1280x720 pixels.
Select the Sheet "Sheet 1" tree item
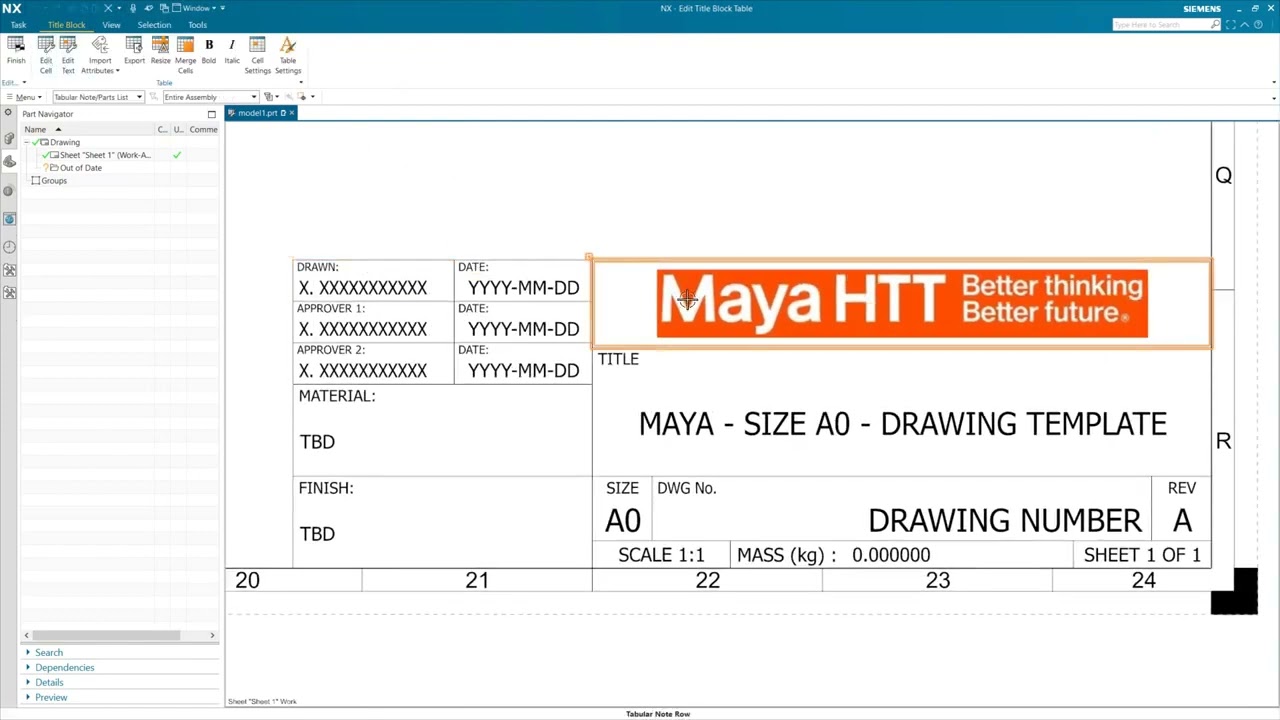(104, 155)
